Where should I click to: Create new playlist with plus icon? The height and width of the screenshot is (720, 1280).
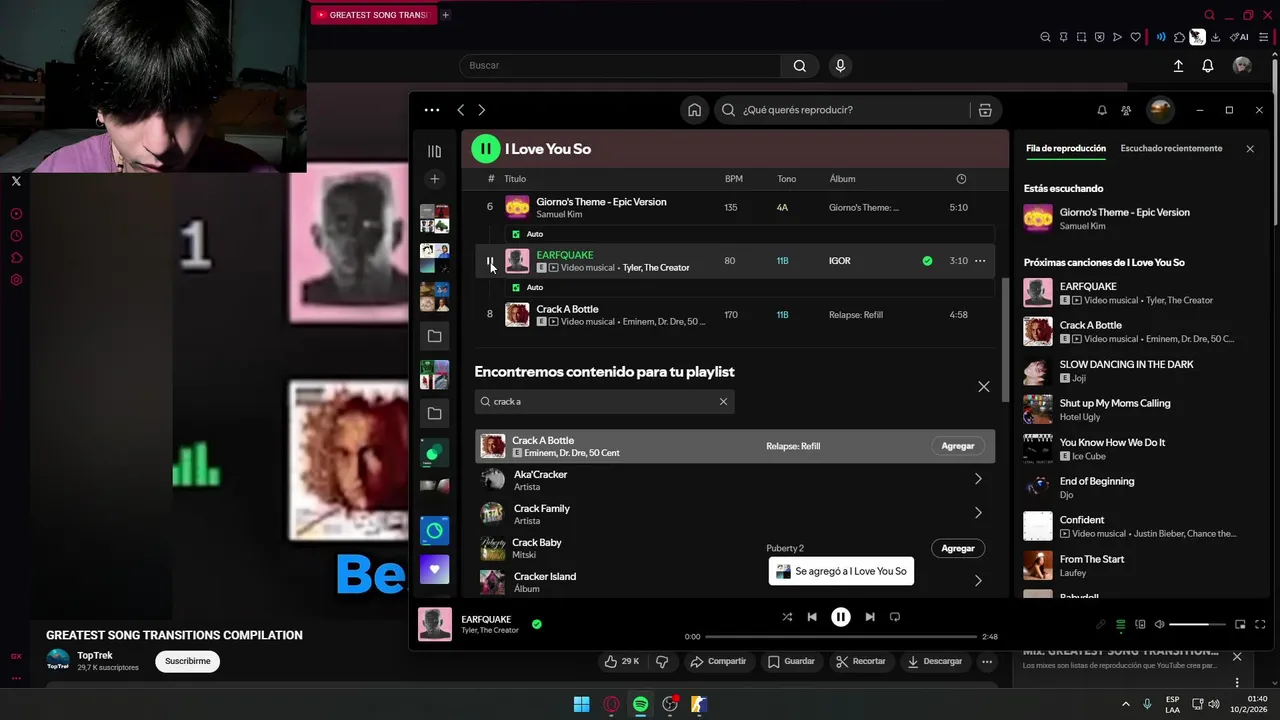point(434,179)
